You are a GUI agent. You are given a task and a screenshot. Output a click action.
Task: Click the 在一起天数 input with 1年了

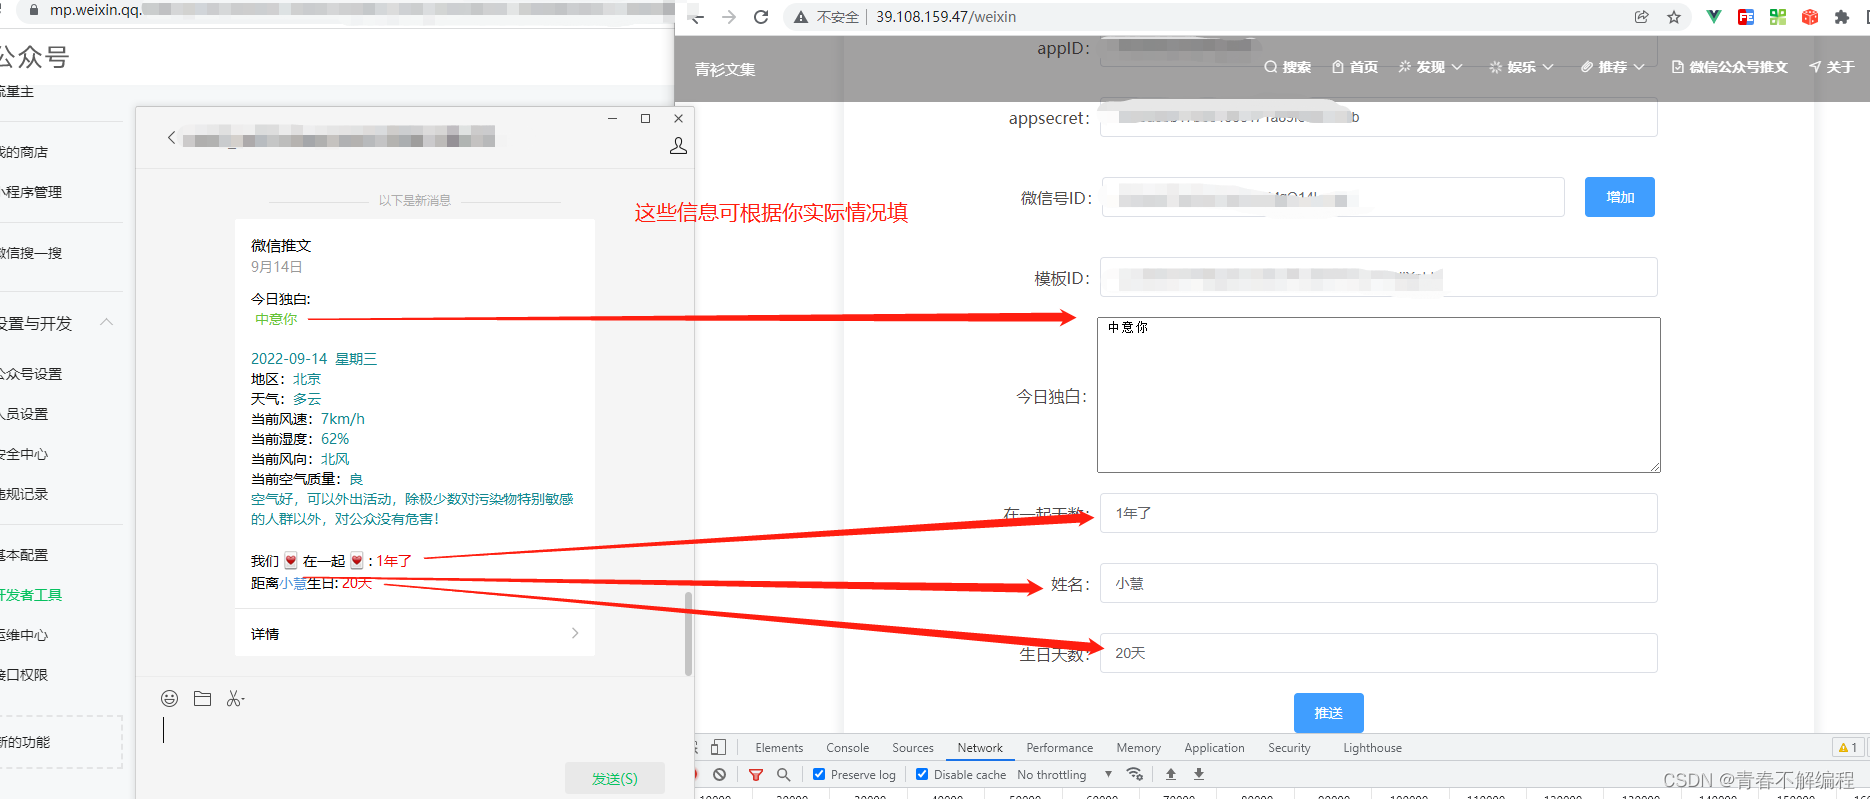pos(1378,513)
